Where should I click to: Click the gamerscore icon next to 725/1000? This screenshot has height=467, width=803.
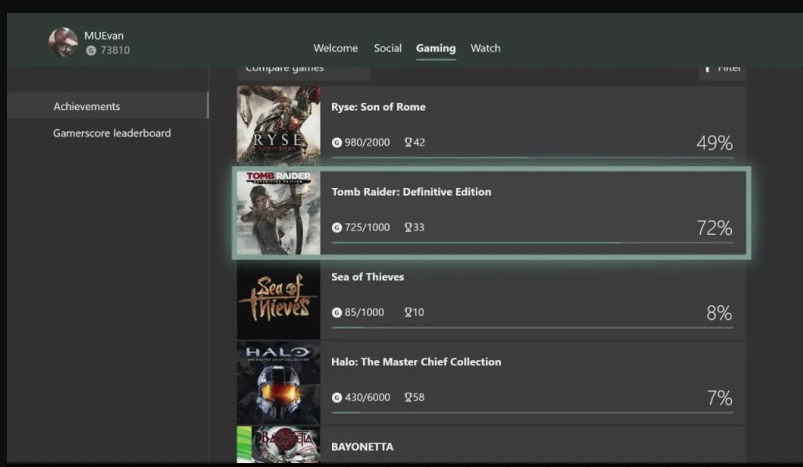336,227
